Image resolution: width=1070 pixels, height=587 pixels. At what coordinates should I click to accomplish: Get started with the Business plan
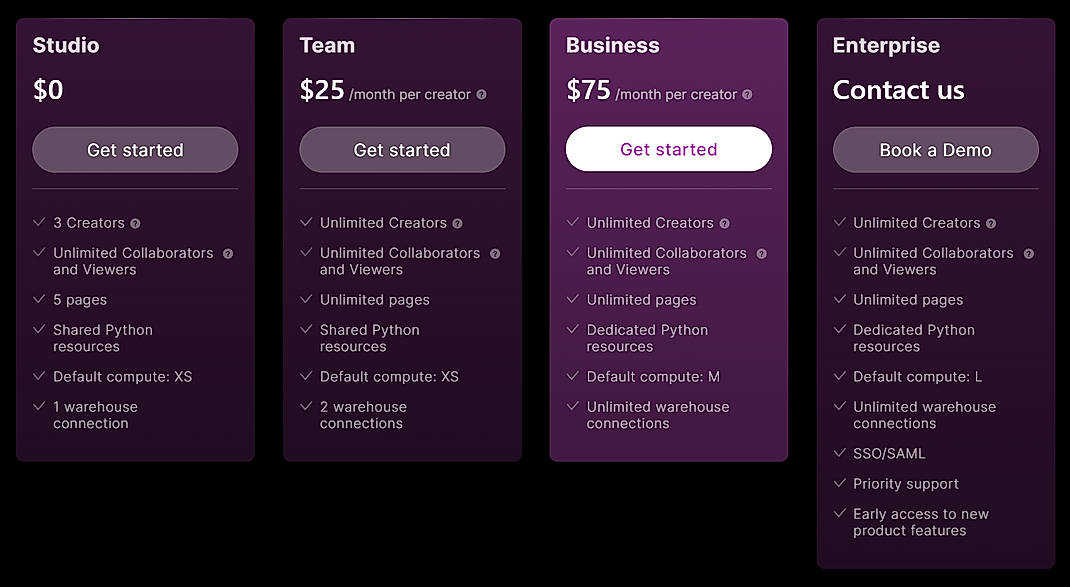[x=668, y=149]
